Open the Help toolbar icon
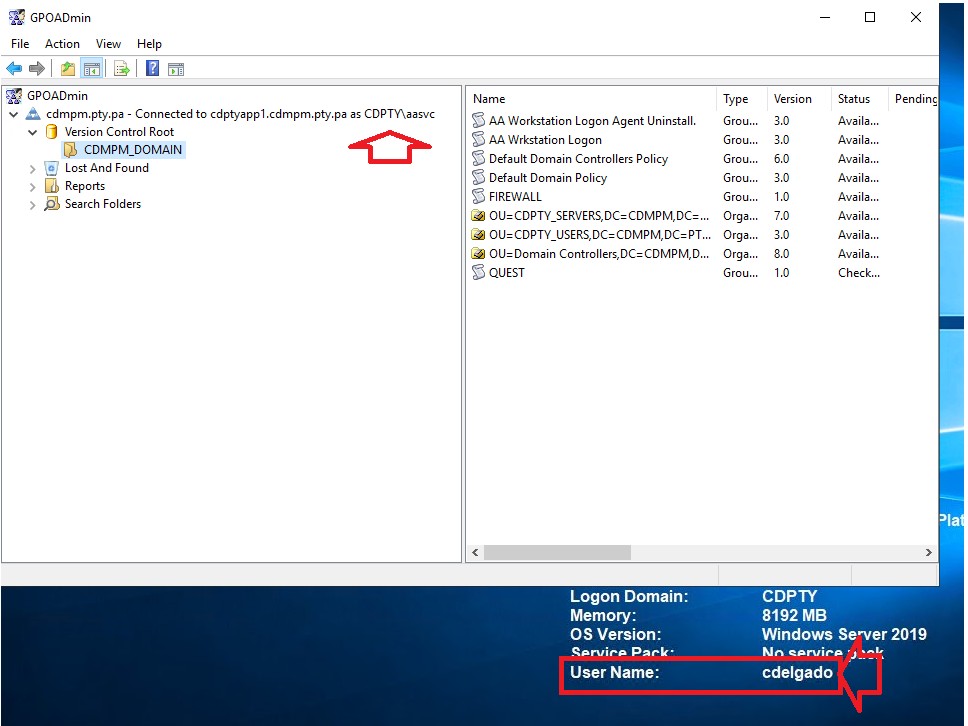 [152, 69]
